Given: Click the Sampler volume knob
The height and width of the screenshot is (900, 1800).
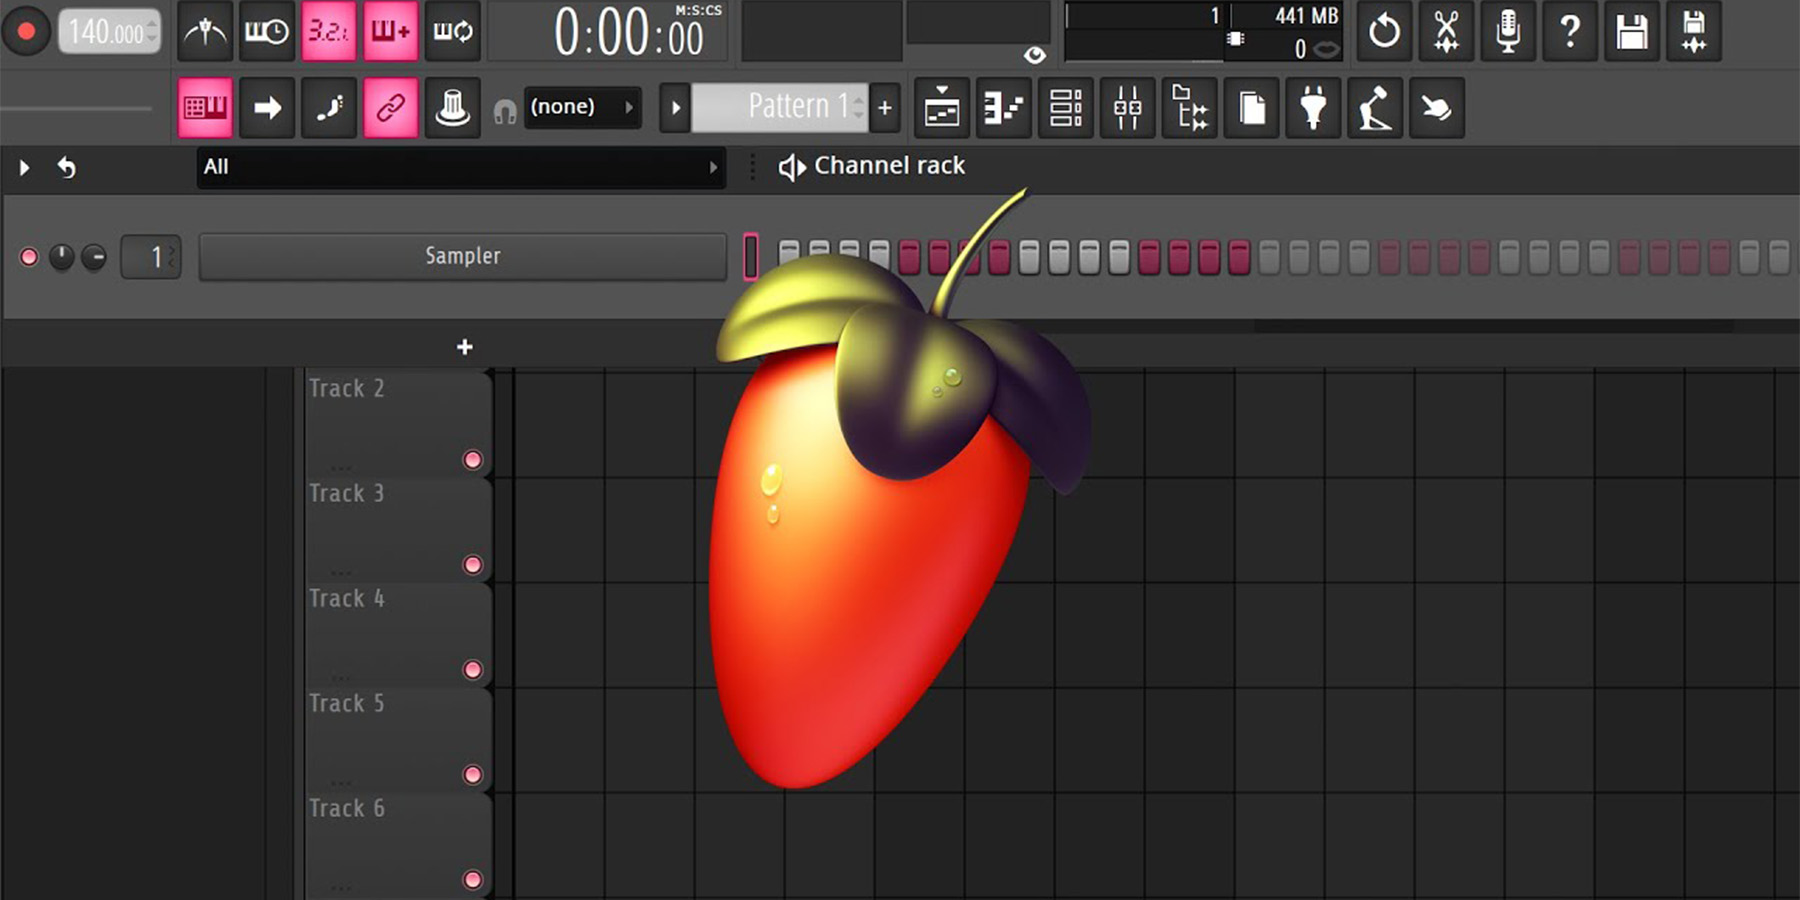Looking at the screenshot, I should tap(94, 257).
